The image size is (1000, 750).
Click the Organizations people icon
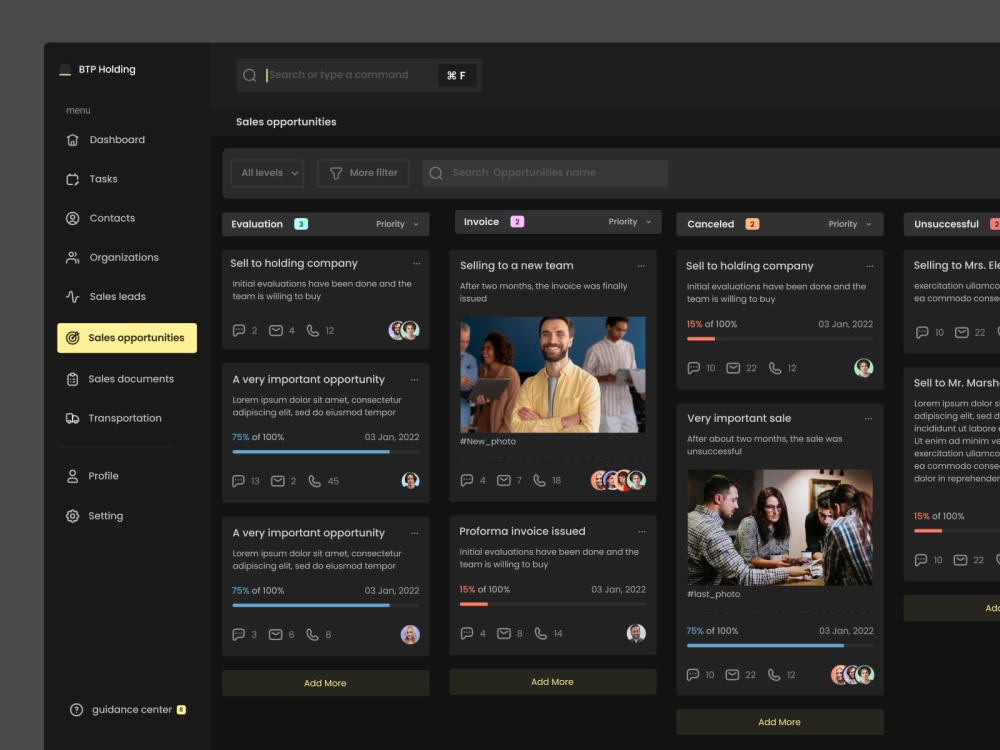(73, 258)
